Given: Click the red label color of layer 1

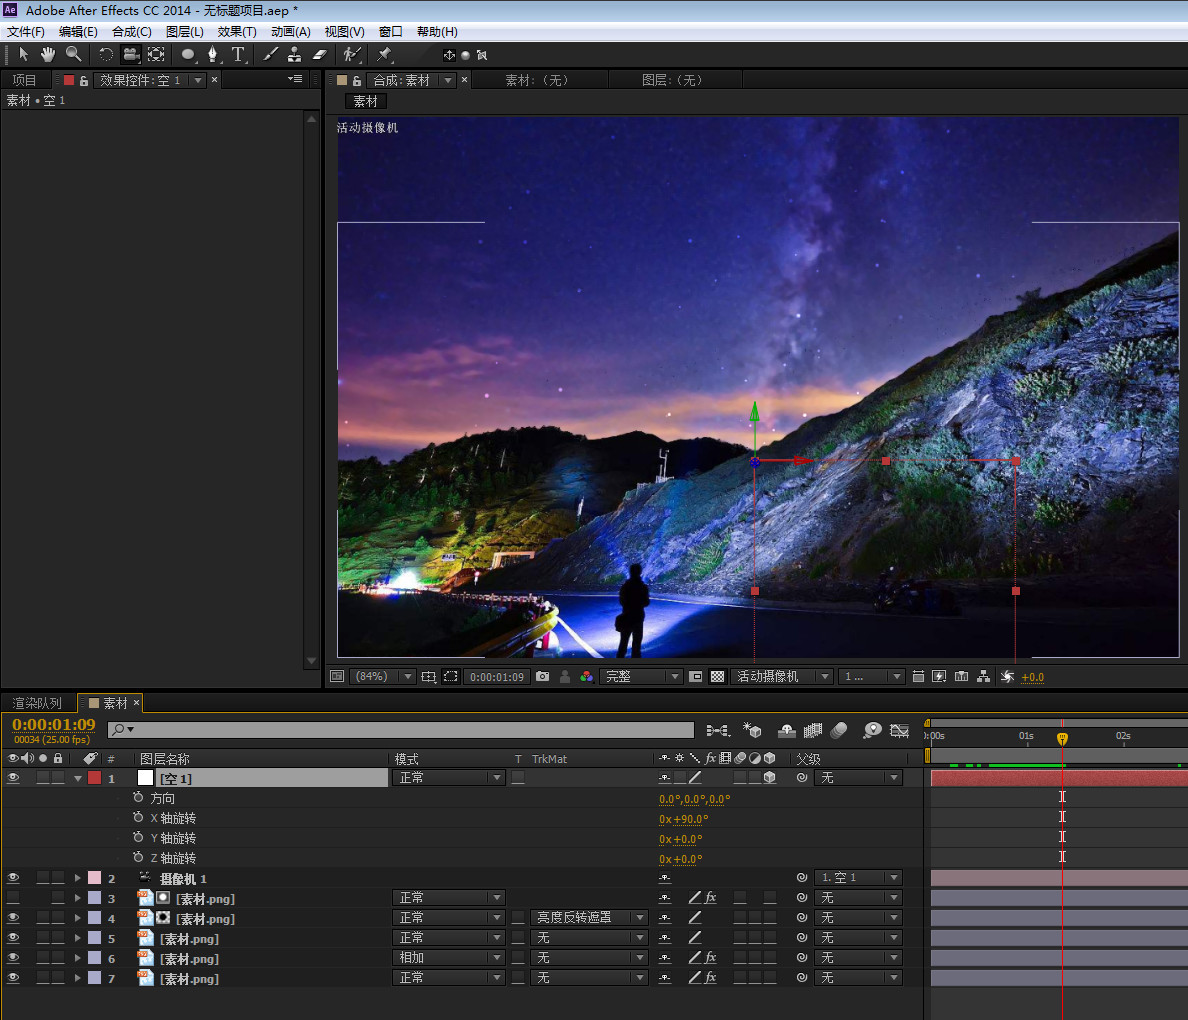Looking at the screenshot, I should (x=94, y=778).
